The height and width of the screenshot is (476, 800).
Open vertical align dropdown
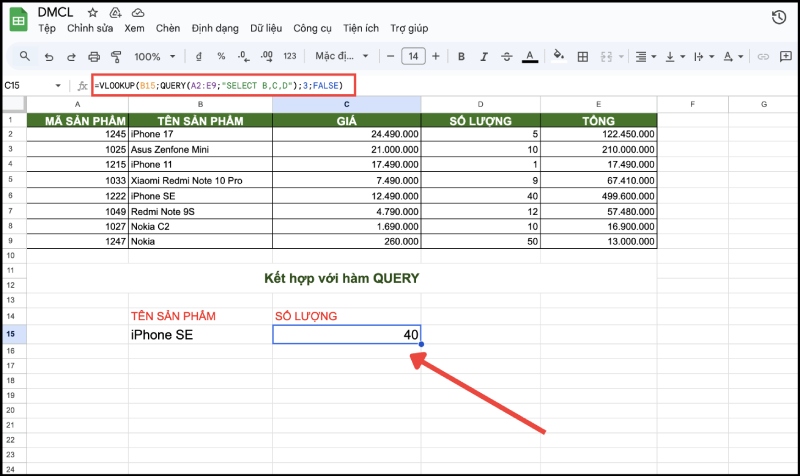click(x=674, y=57)
